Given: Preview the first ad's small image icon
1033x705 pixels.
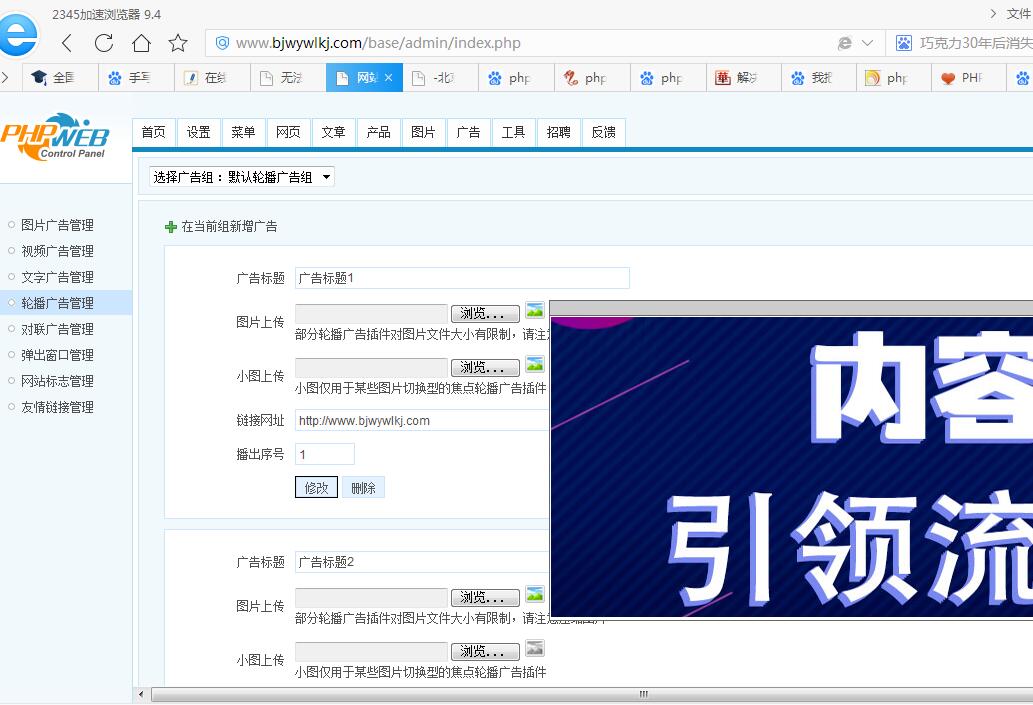Looking at the screenshot, I should (x=535, y=365).
